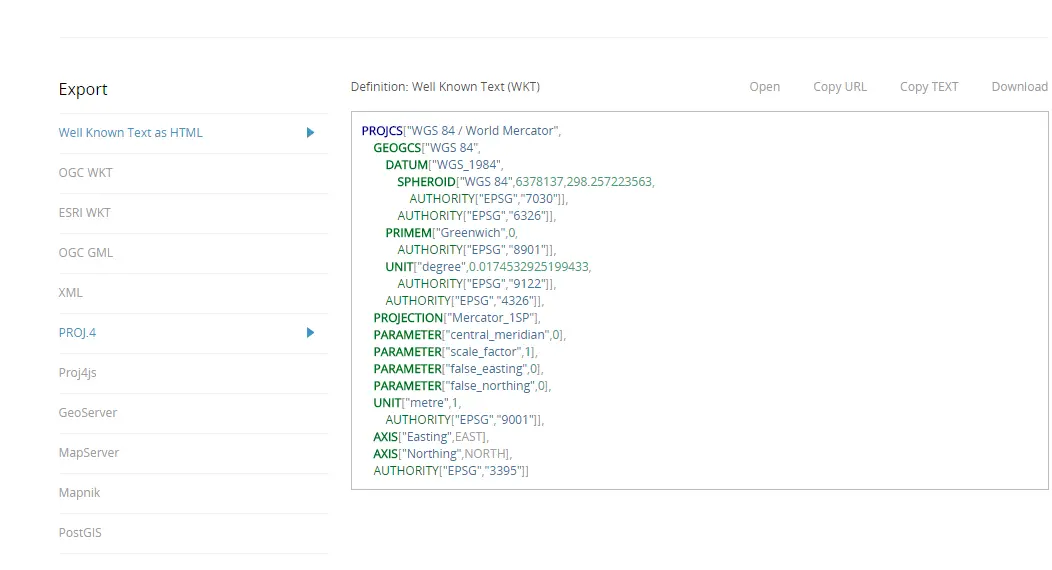Select PostGIS export format

pos(80,533)
